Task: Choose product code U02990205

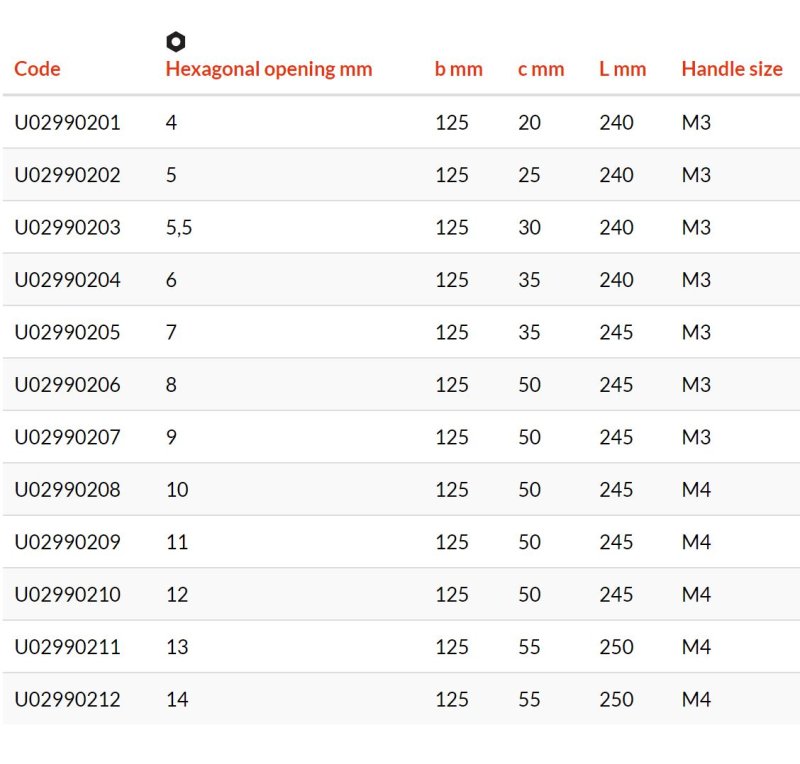Action: click(x=67, y=332)
